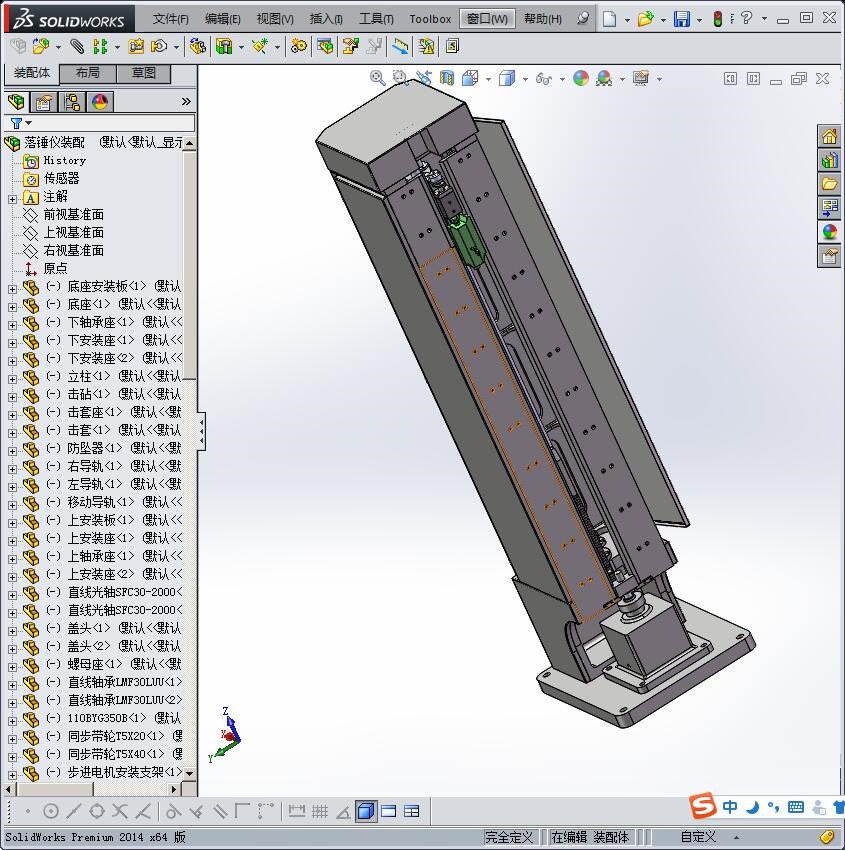Click the Smart Fasteners icon
845x850 pixels.
point(136,47)
